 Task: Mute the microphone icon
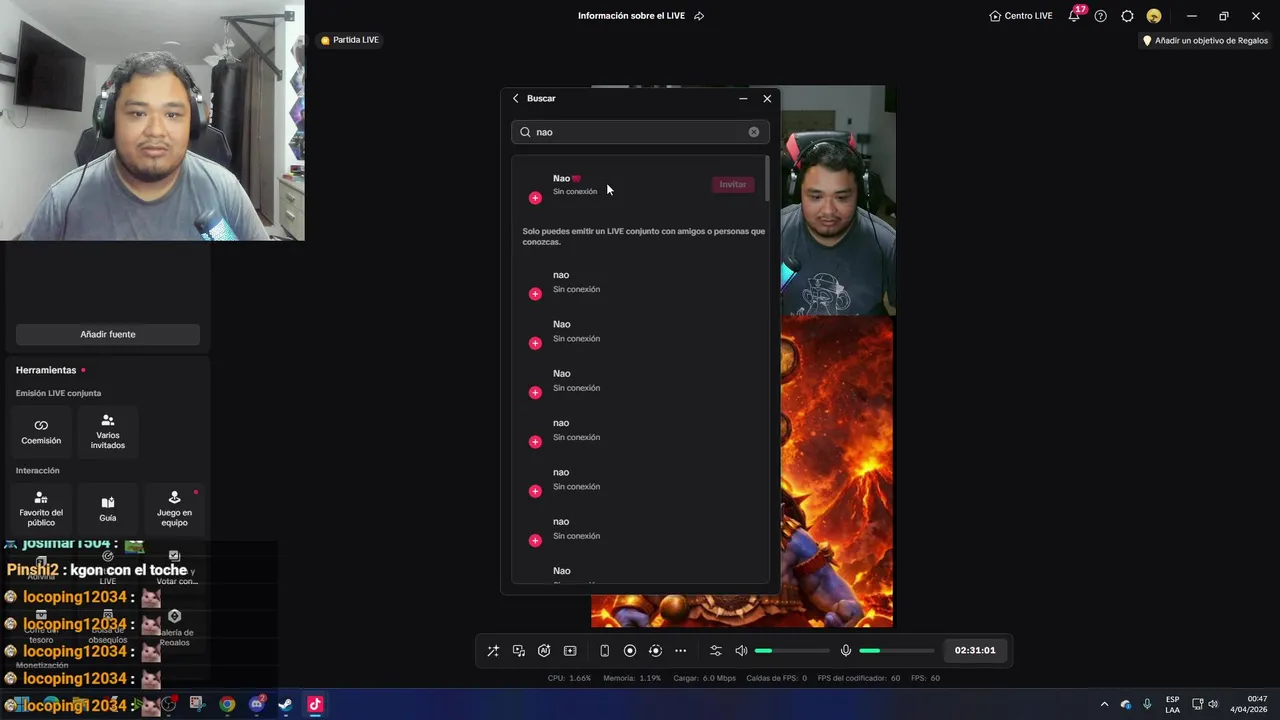pos(846,651)
